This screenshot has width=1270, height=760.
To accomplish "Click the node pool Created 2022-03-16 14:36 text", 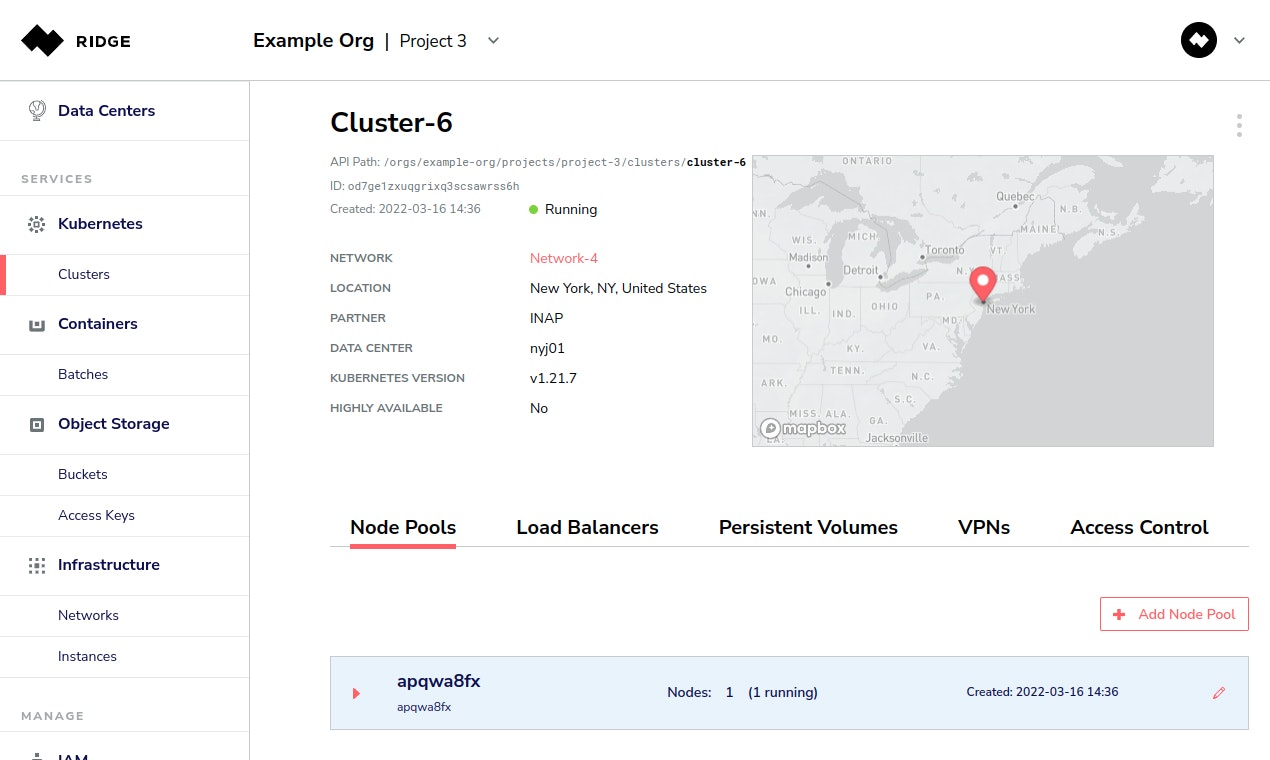I will coord(1042,692).
